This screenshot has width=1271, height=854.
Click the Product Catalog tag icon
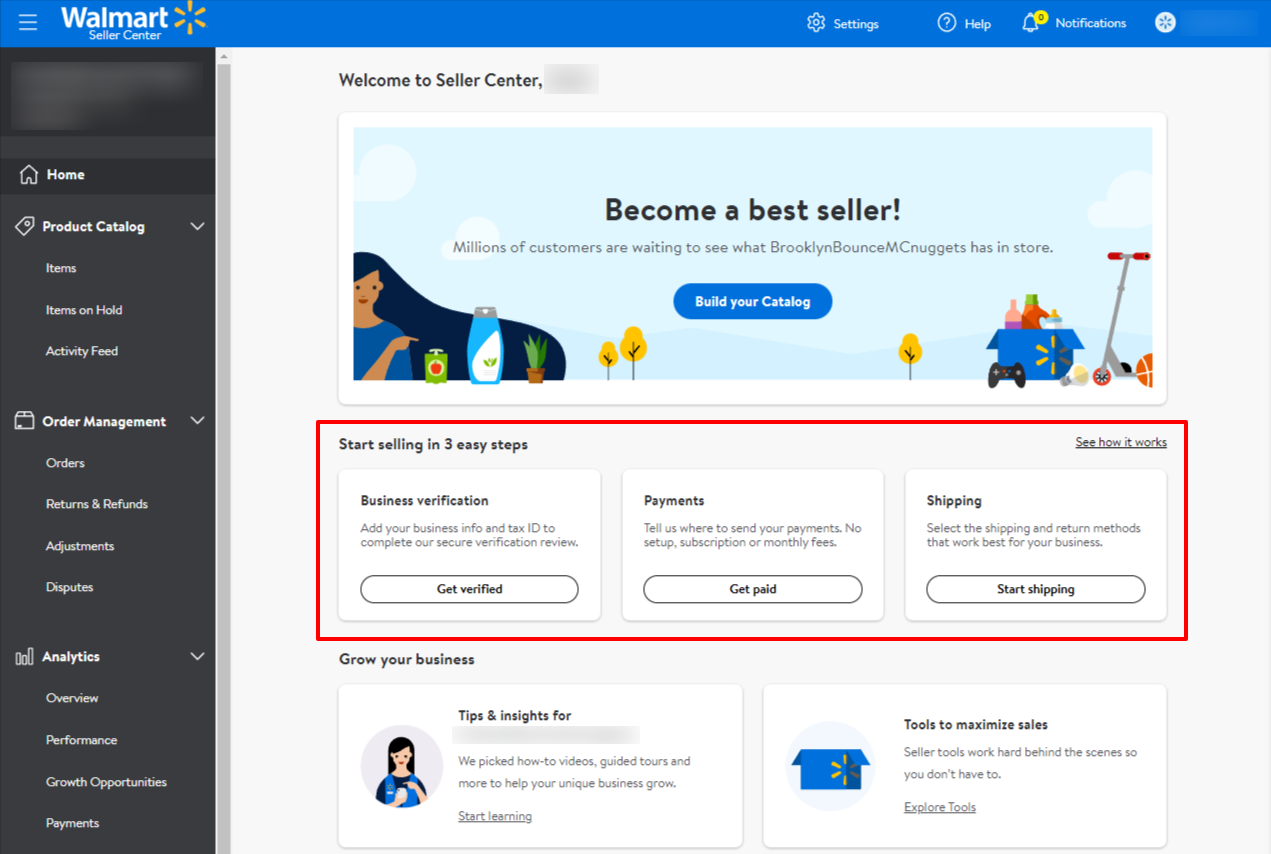pyautogui.click(x=23, y=226)
